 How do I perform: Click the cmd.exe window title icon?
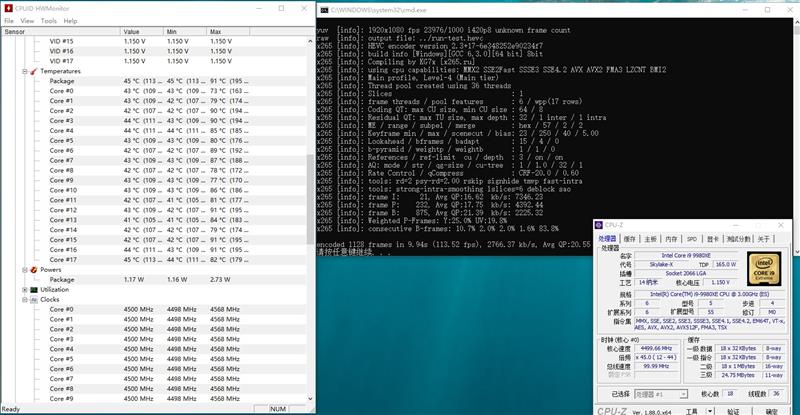click(323, 8)
